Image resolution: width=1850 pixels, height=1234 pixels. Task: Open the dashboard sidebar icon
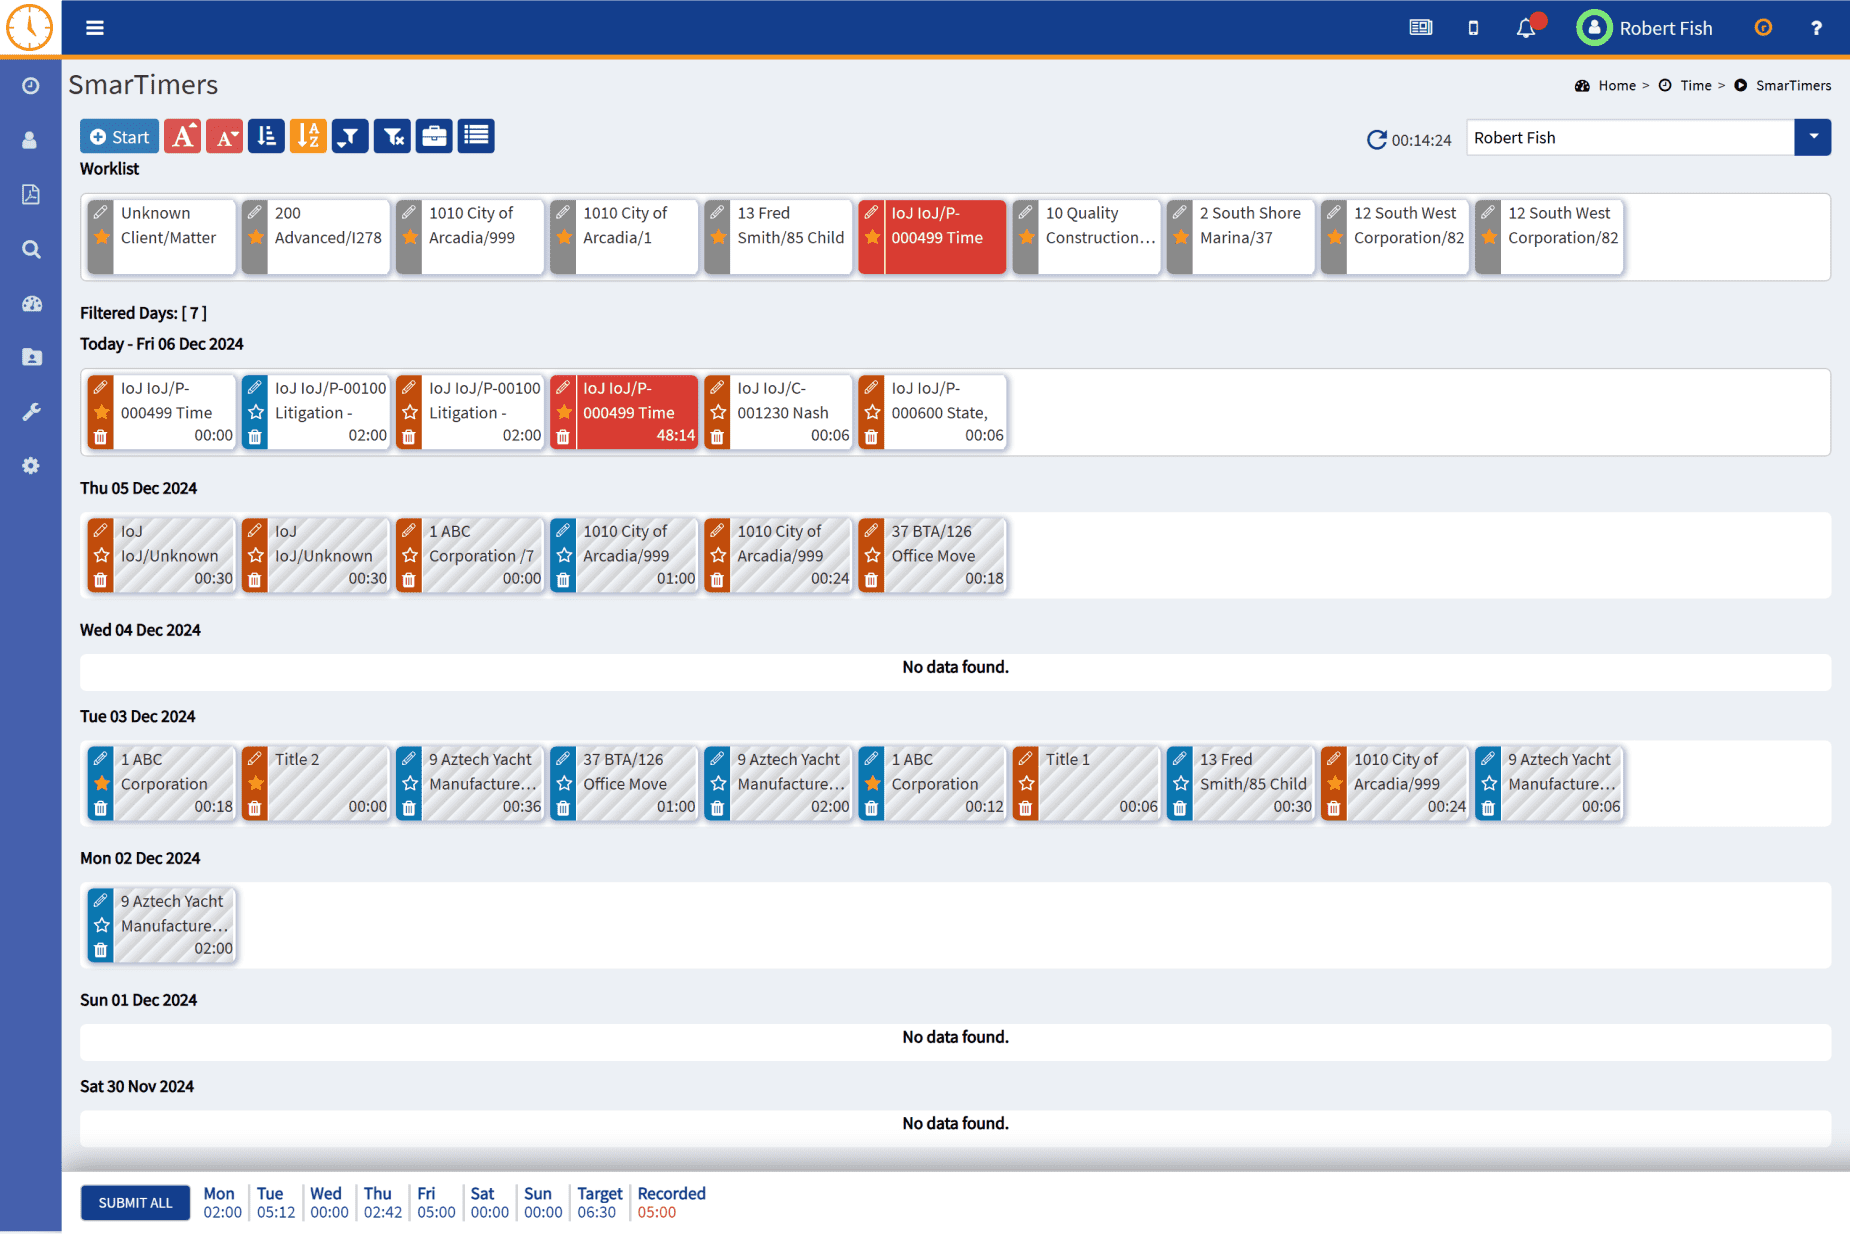click(x=31, y=304)
